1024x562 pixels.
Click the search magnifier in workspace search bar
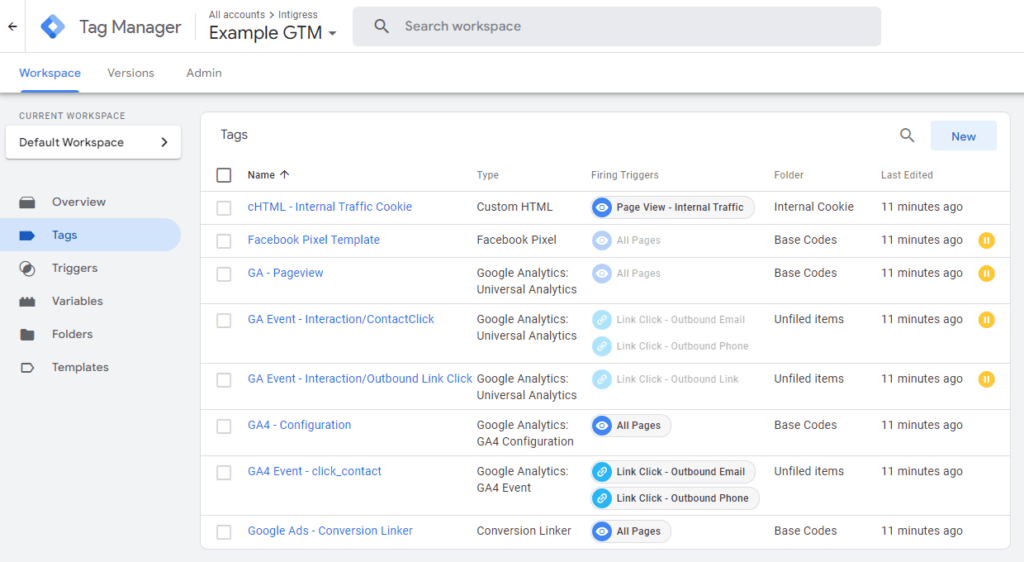tap(381, 26)
